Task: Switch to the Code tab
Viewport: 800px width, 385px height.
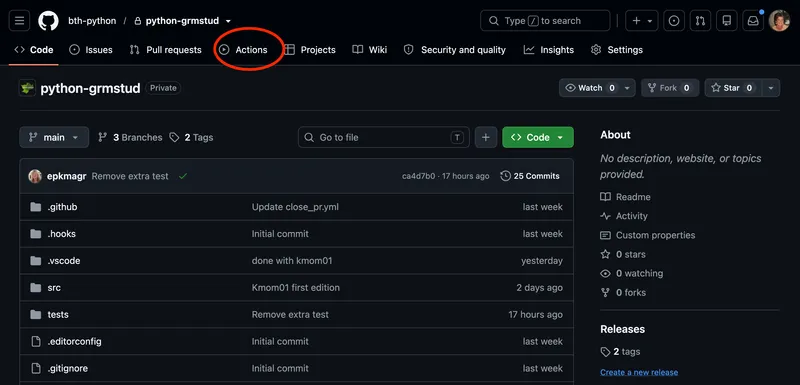Action: click(34, 50)
